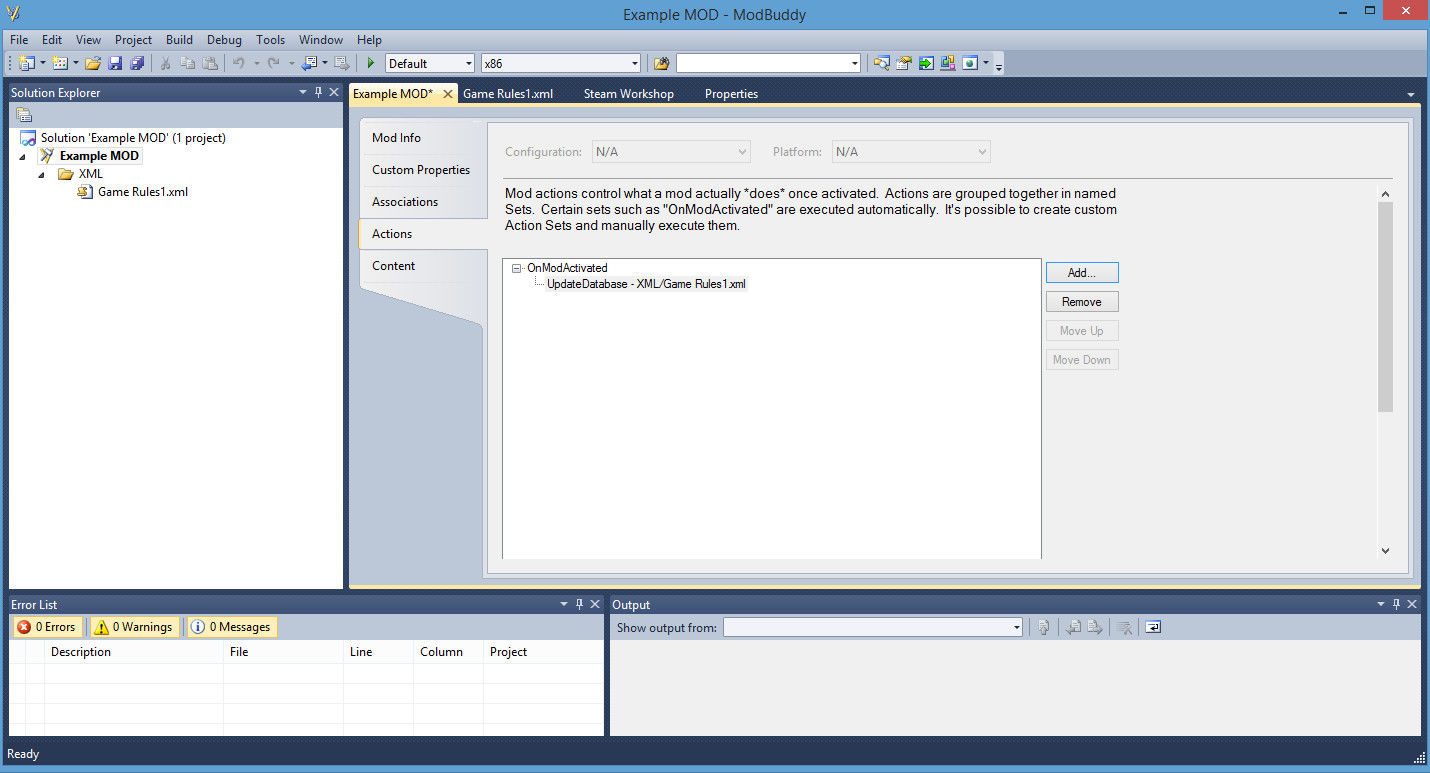The height and width of the screenshot is (773, 1430).
Task: Click the Add New Item toolbar icon
Action: click(x=60, y=63)
